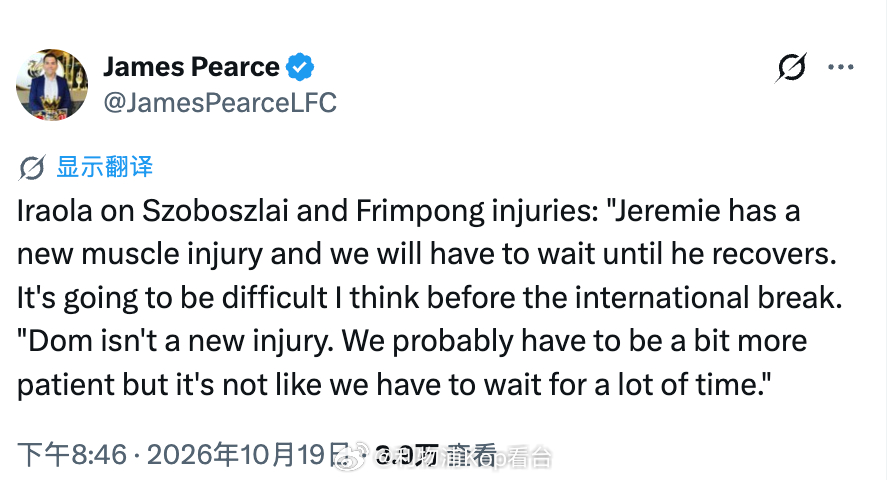
Task: Click the word Frimpong in the tweet
Action: coord(420,212)
